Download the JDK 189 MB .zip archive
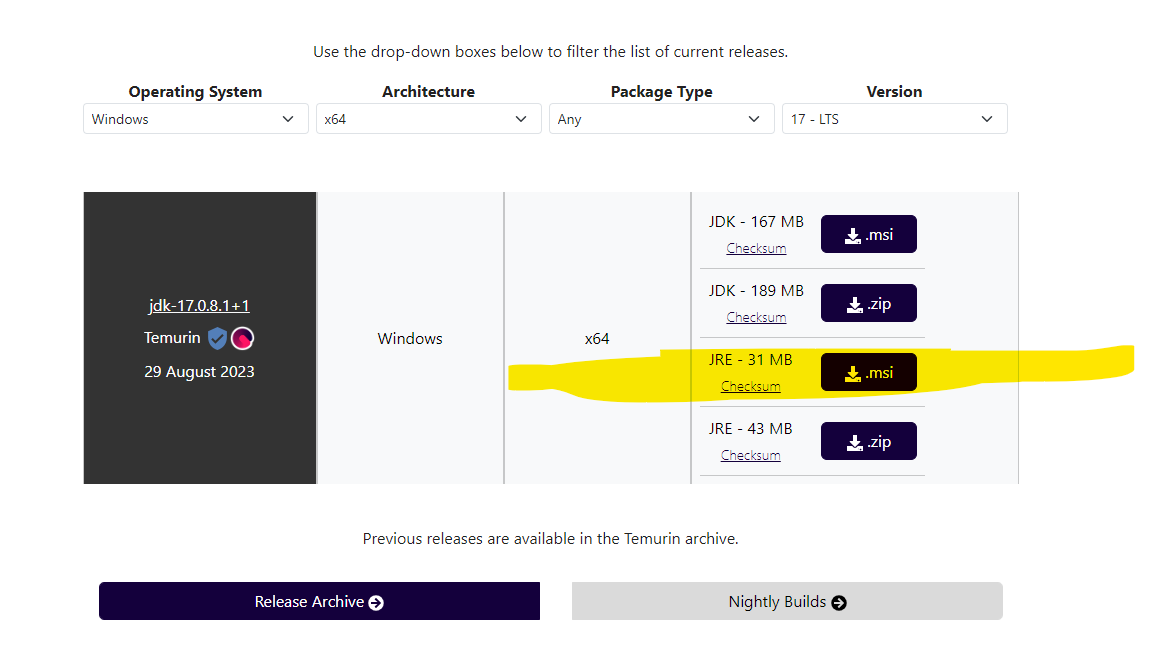Viewport: 1170px width, 659px height. pyautogui.click(x=868, y=303)
